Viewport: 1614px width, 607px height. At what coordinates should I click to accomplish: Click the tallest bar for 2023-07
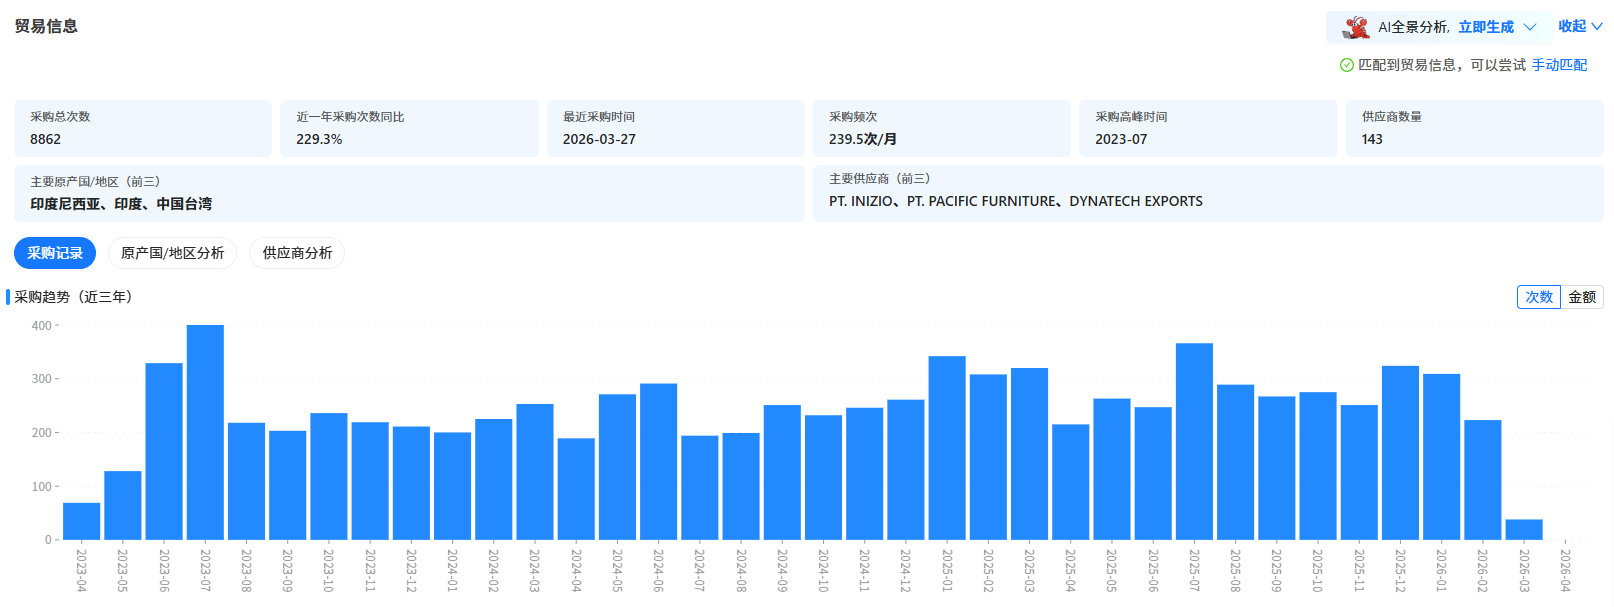pos(205,432)
